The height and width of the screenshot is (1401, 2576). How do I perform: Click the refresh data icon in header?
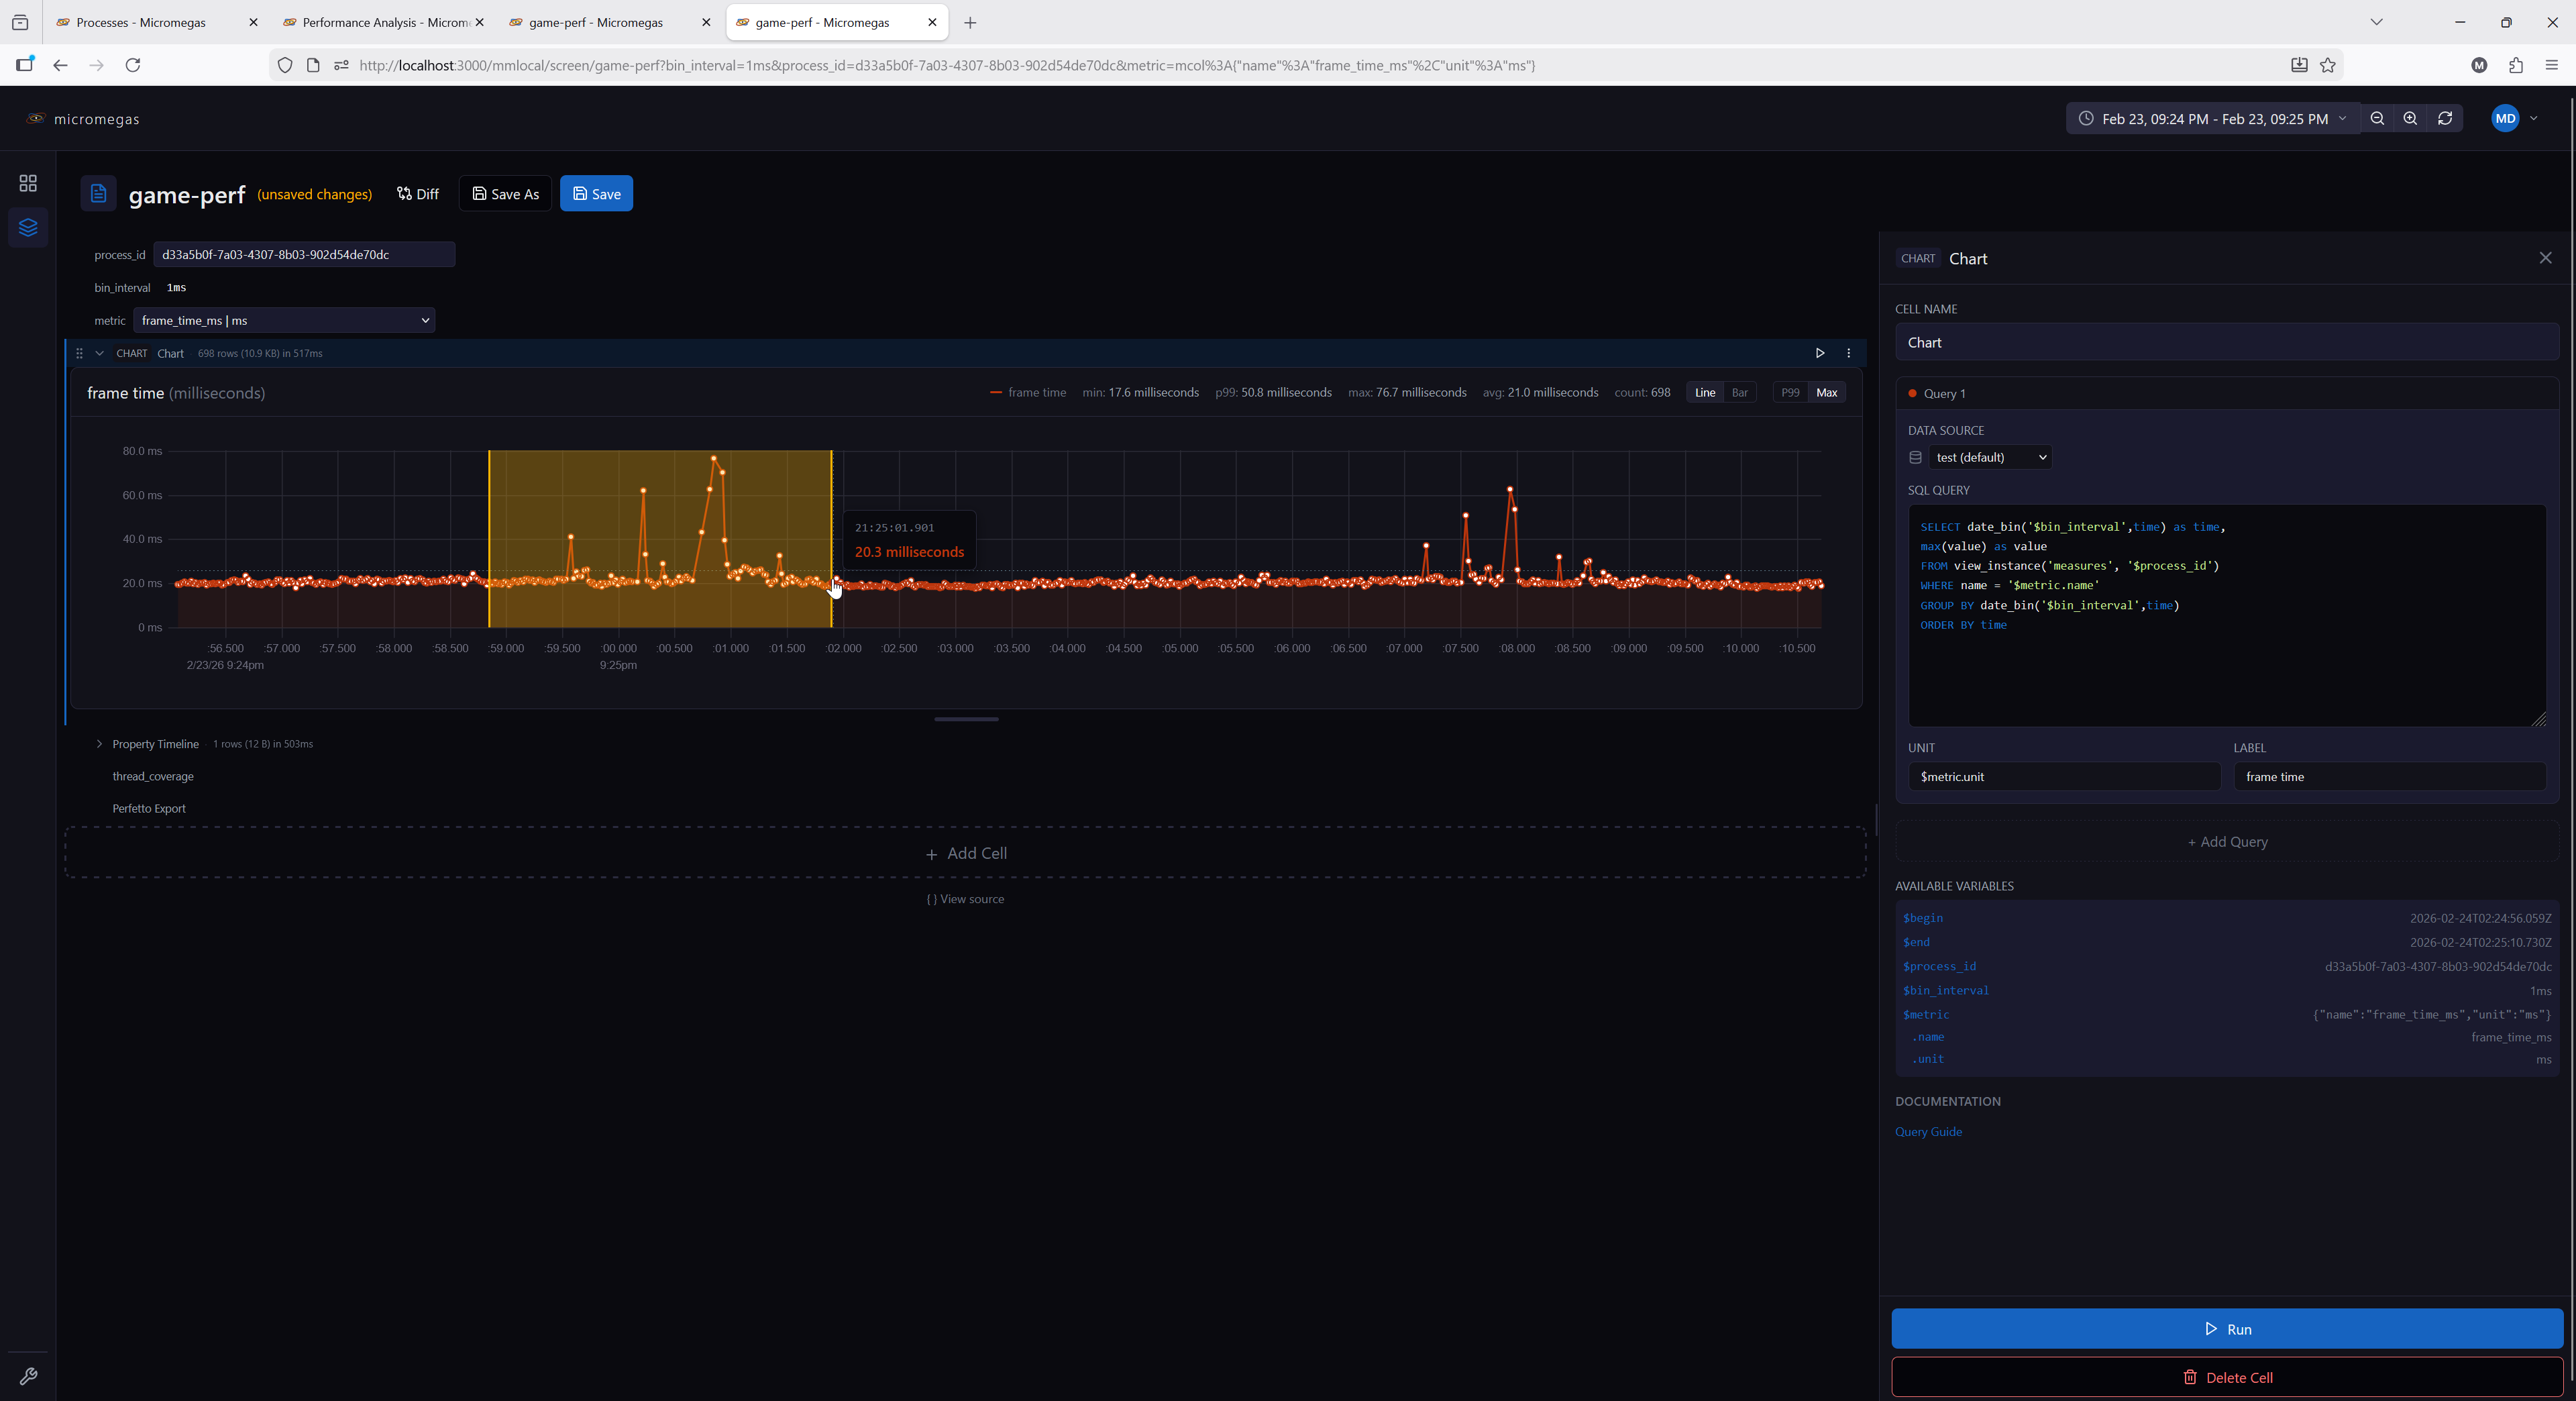(2445, 118)
